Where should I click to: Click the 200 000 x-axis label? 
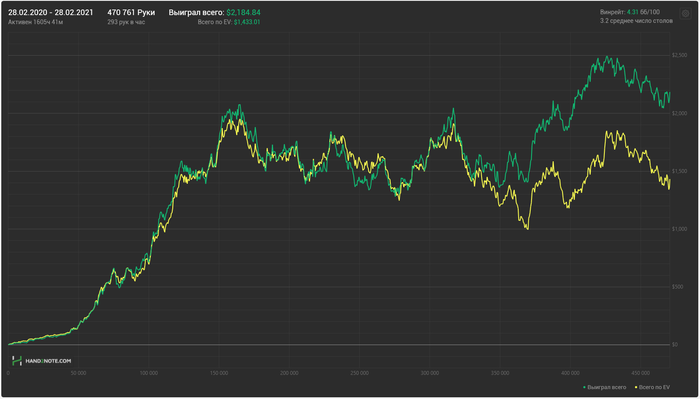pyautogui.click(x=289, y=373)
